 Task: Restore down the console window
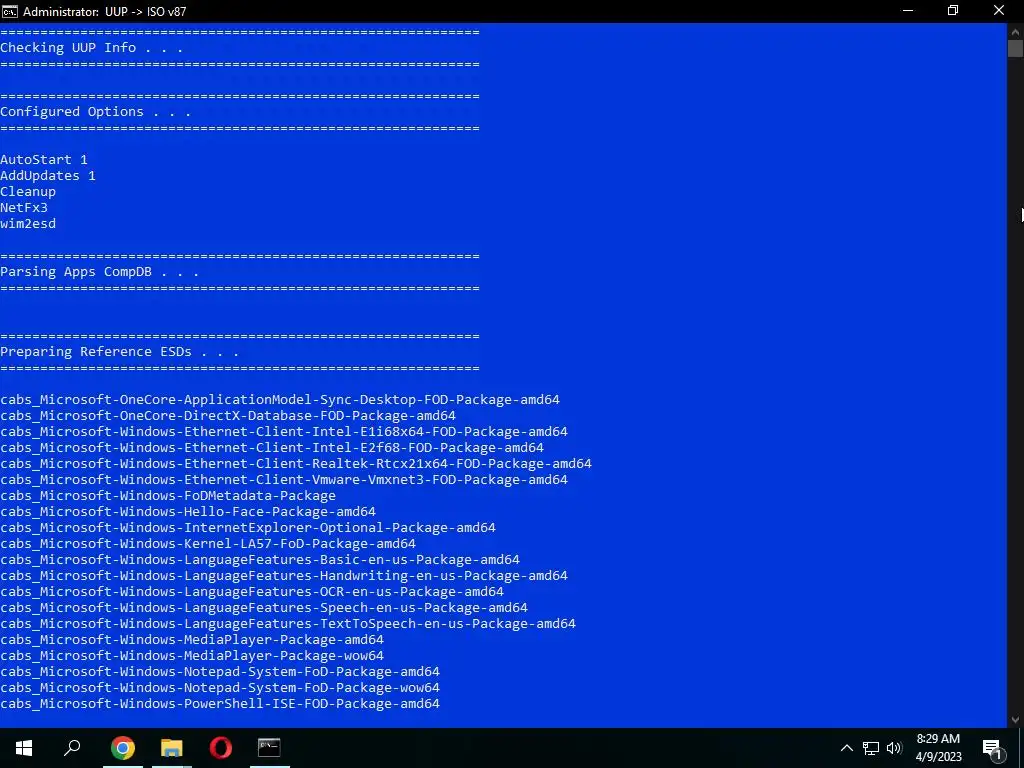[953, 11]
